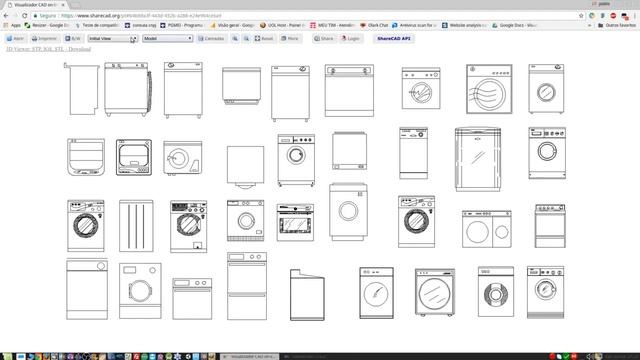Click the Login button
Viewport: 640px width, 360px height.
coord(351,38)
